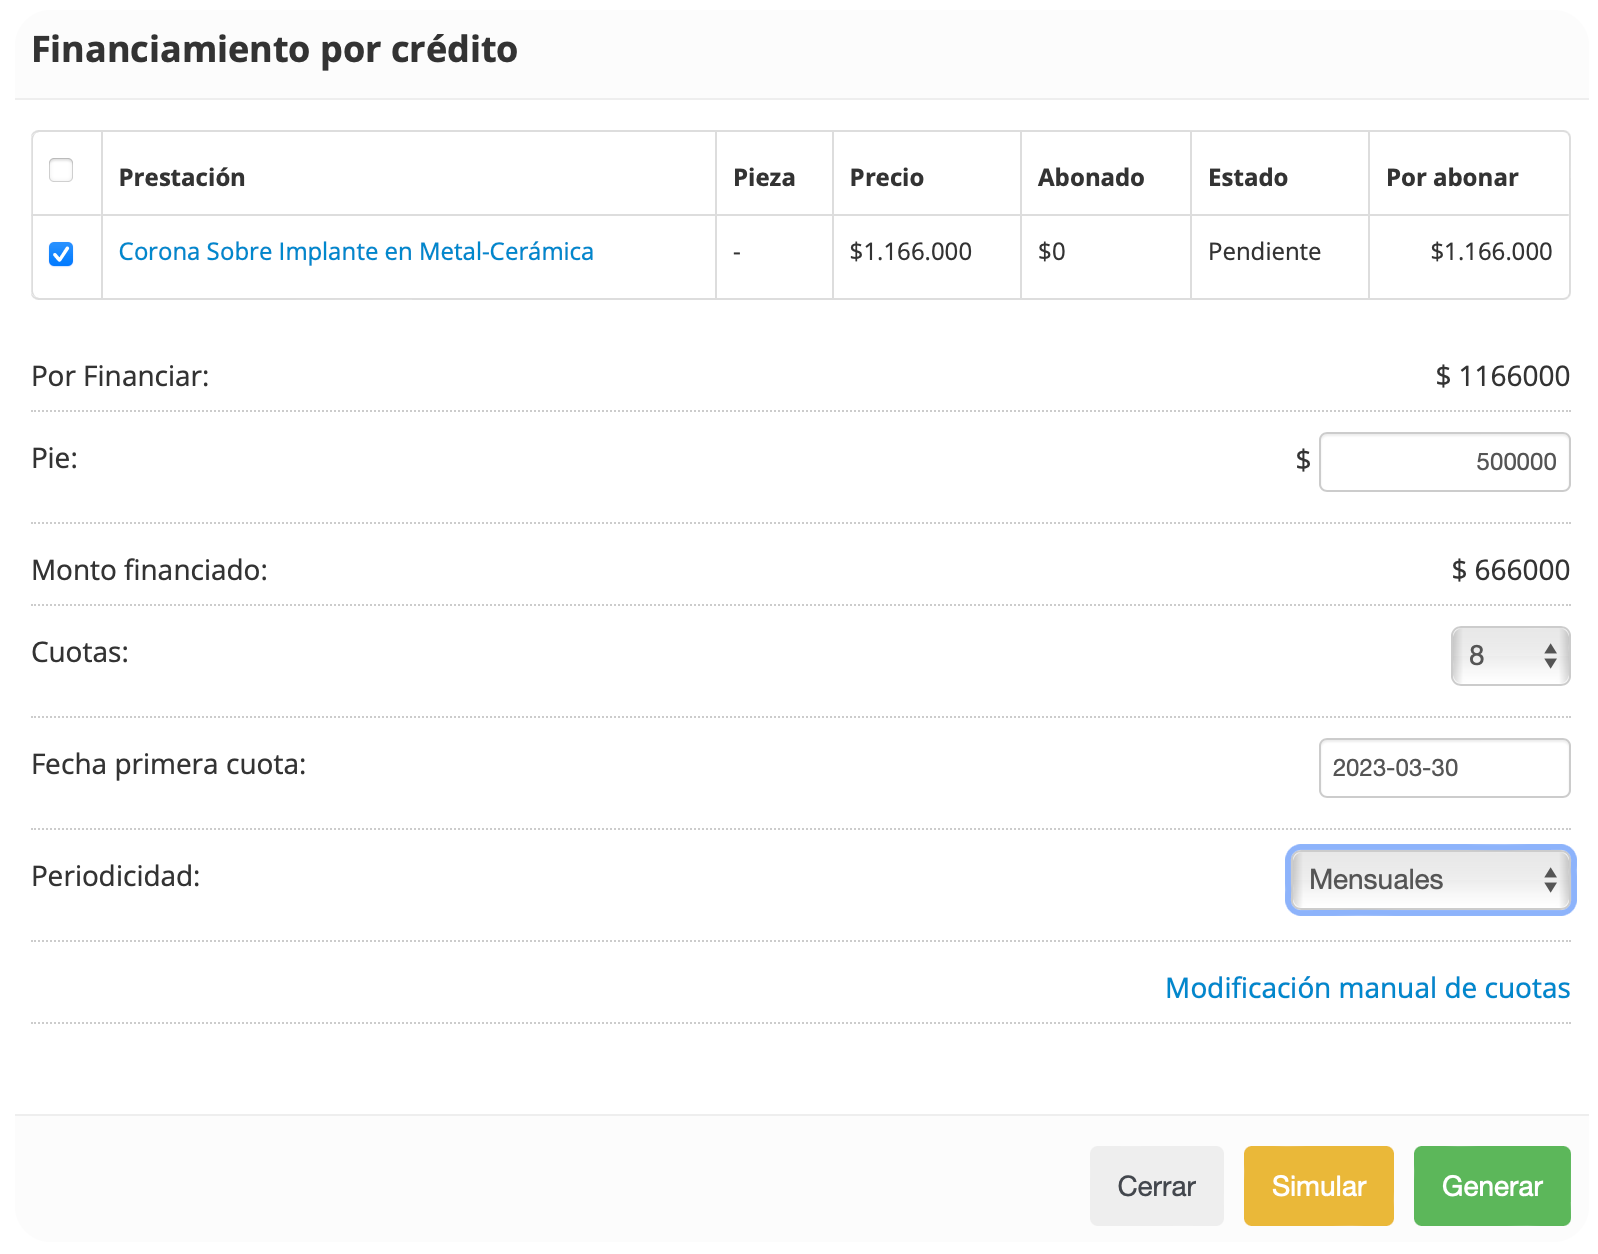Open the Cuotas dropdown

[1510, 656]
